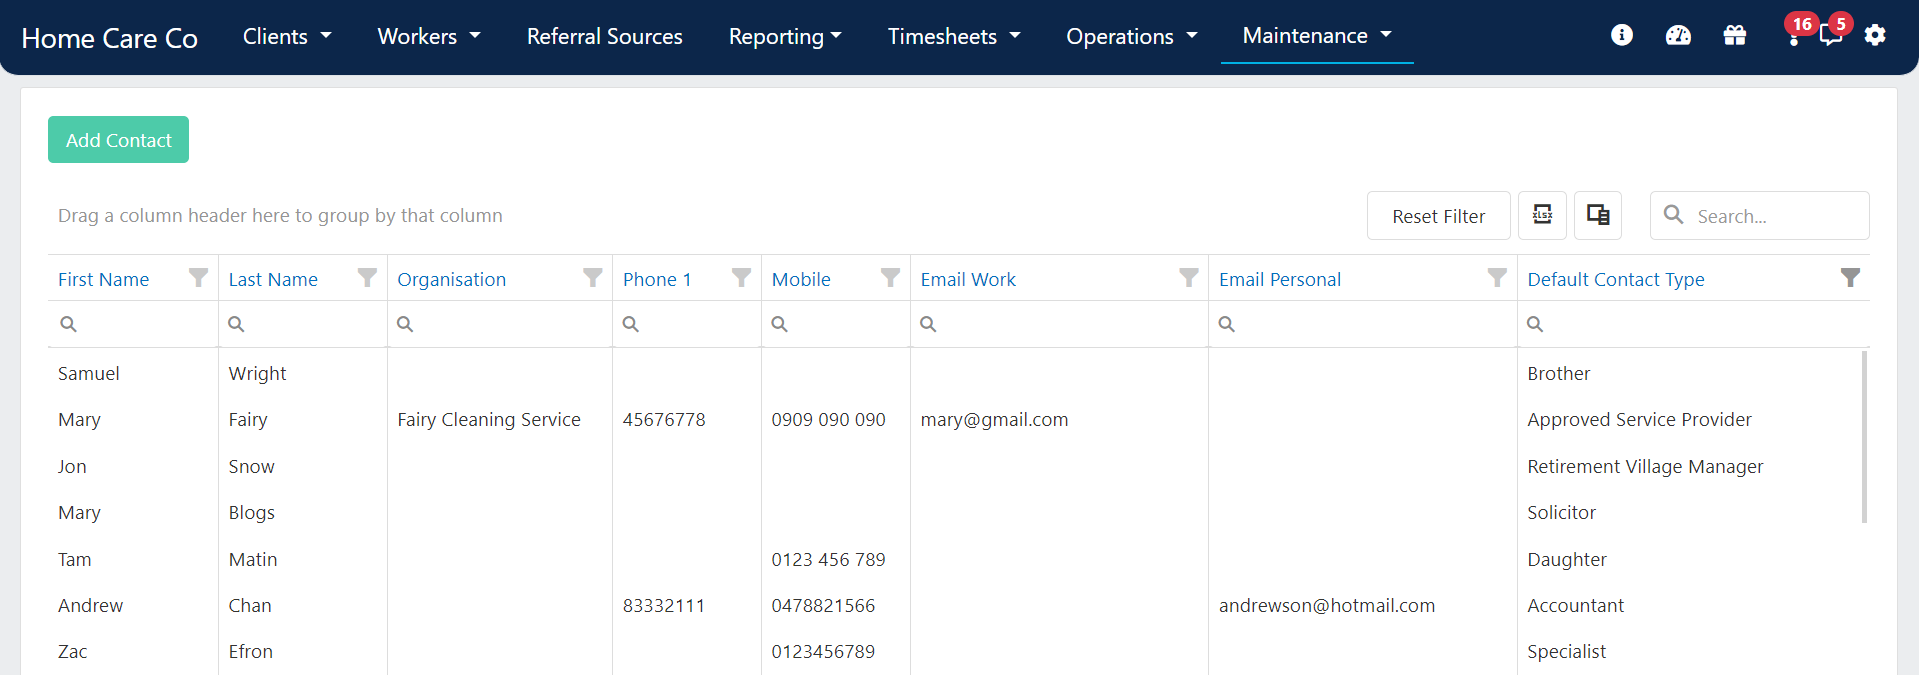Expand the Workers dropdown menu
The height and width of the screenshot is (675, 1919).
(x=429, y=36)
